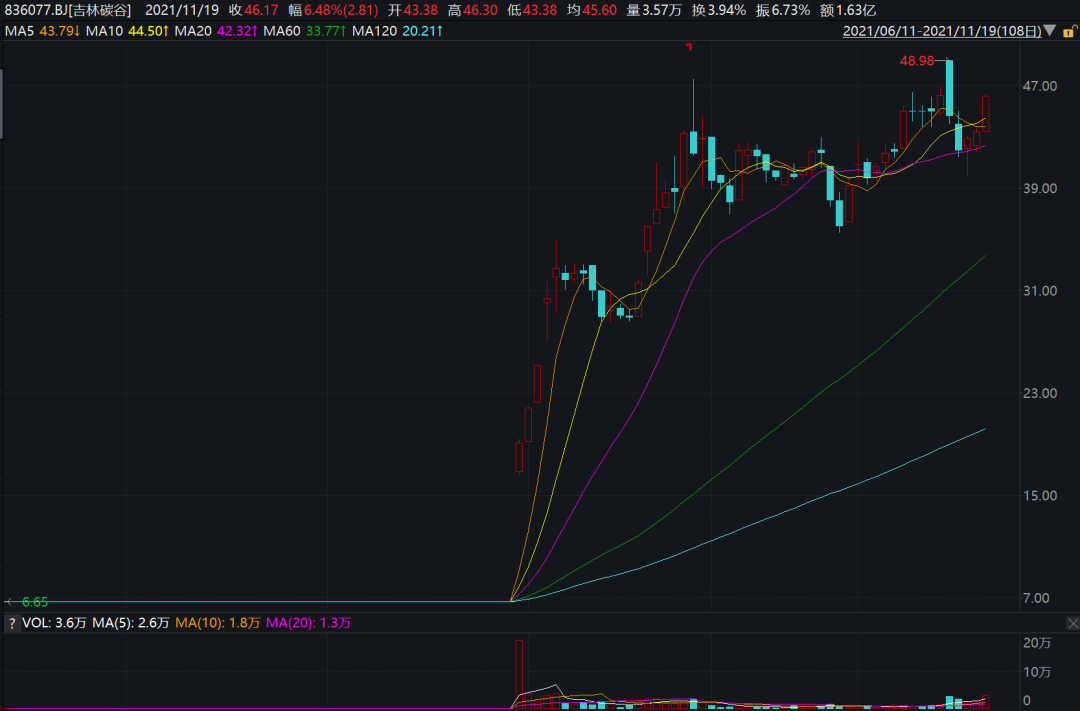Click the 47.00 price axis label
Image resolution: width=1080 pixels, height=711 pixels.
(x=1040, y=86)
